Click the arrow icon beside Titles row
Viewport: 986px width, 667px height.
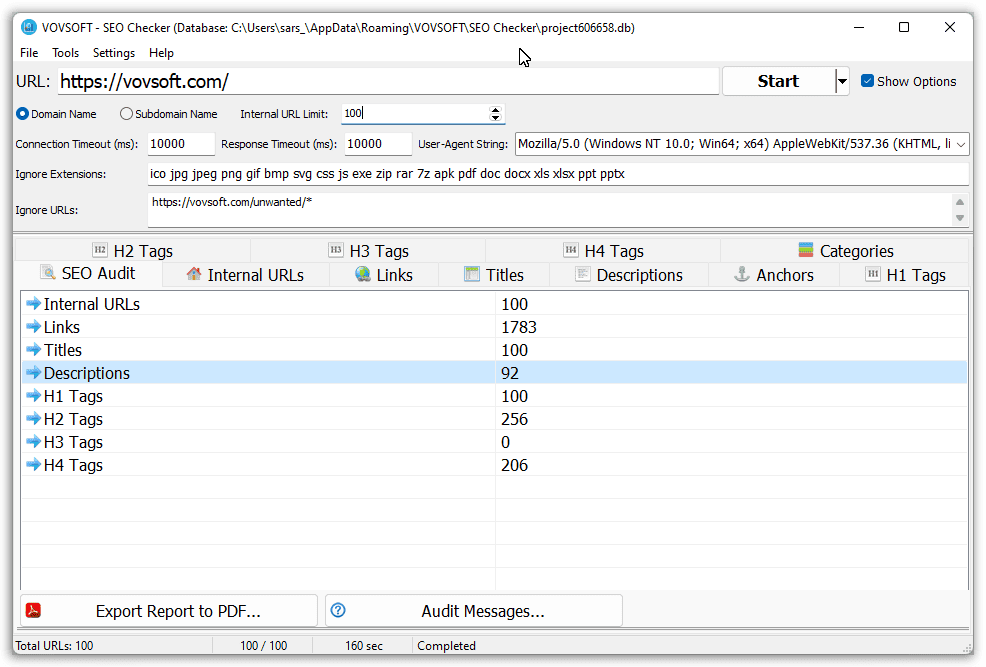click(33, 350)
